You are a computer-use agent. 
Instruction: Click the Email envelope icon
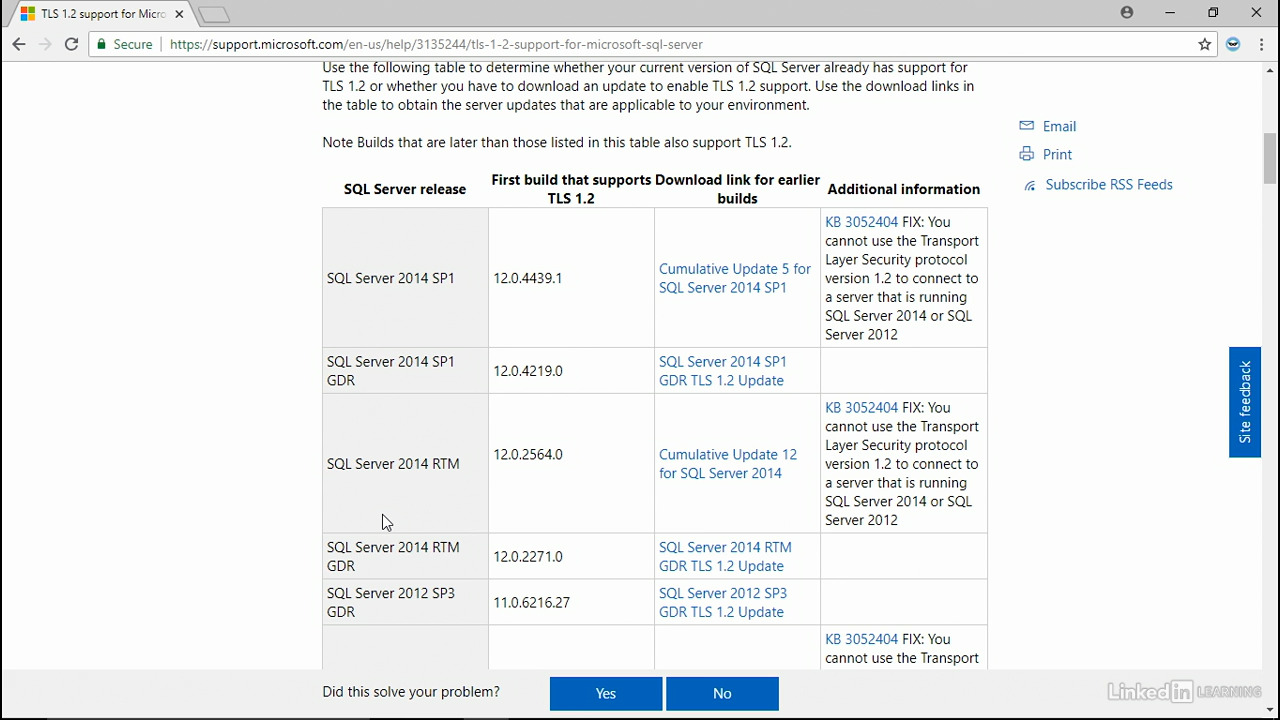click(1026, 126)
